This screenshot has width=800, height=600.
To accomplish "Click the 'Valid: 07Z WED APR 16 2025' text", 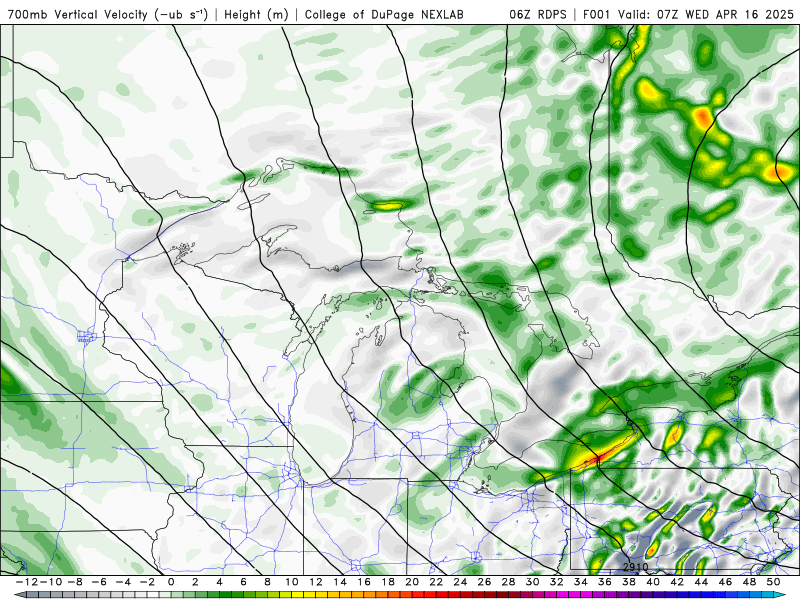I will [706, 14].
